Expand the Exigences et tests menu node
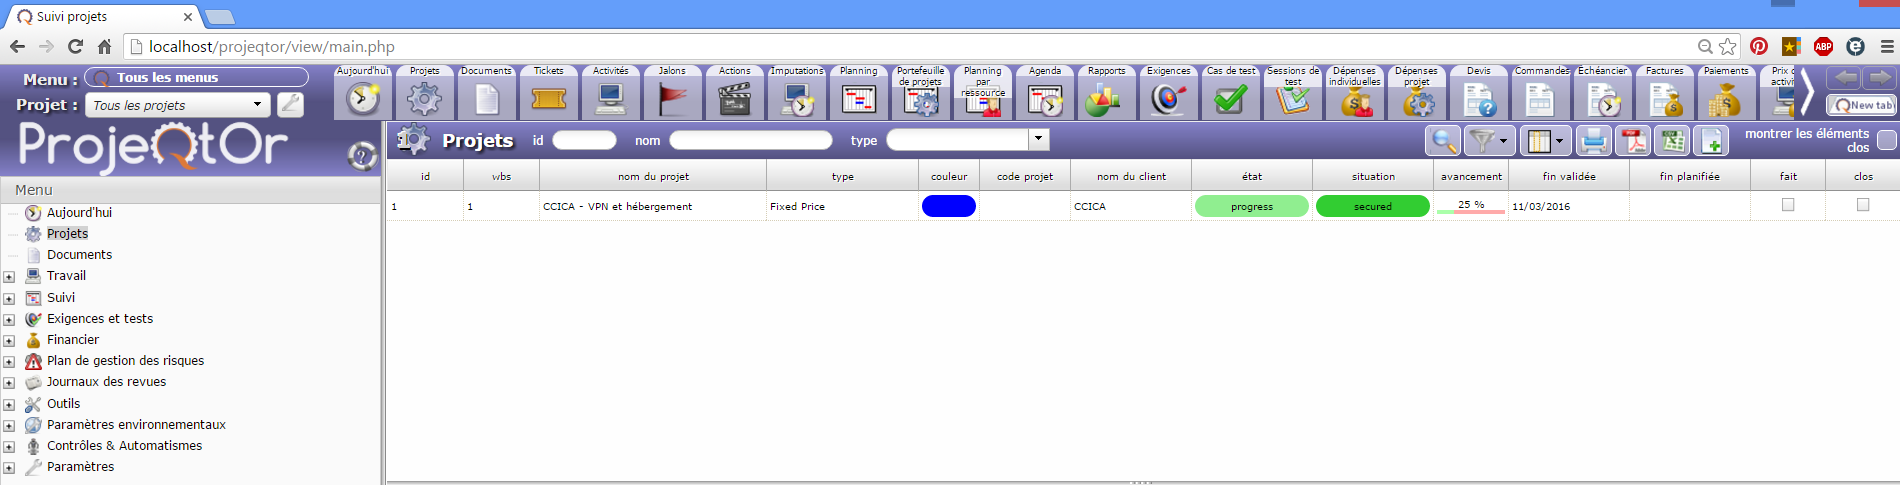The width and height of the screenshot is (1900, 485). [9, 320]
